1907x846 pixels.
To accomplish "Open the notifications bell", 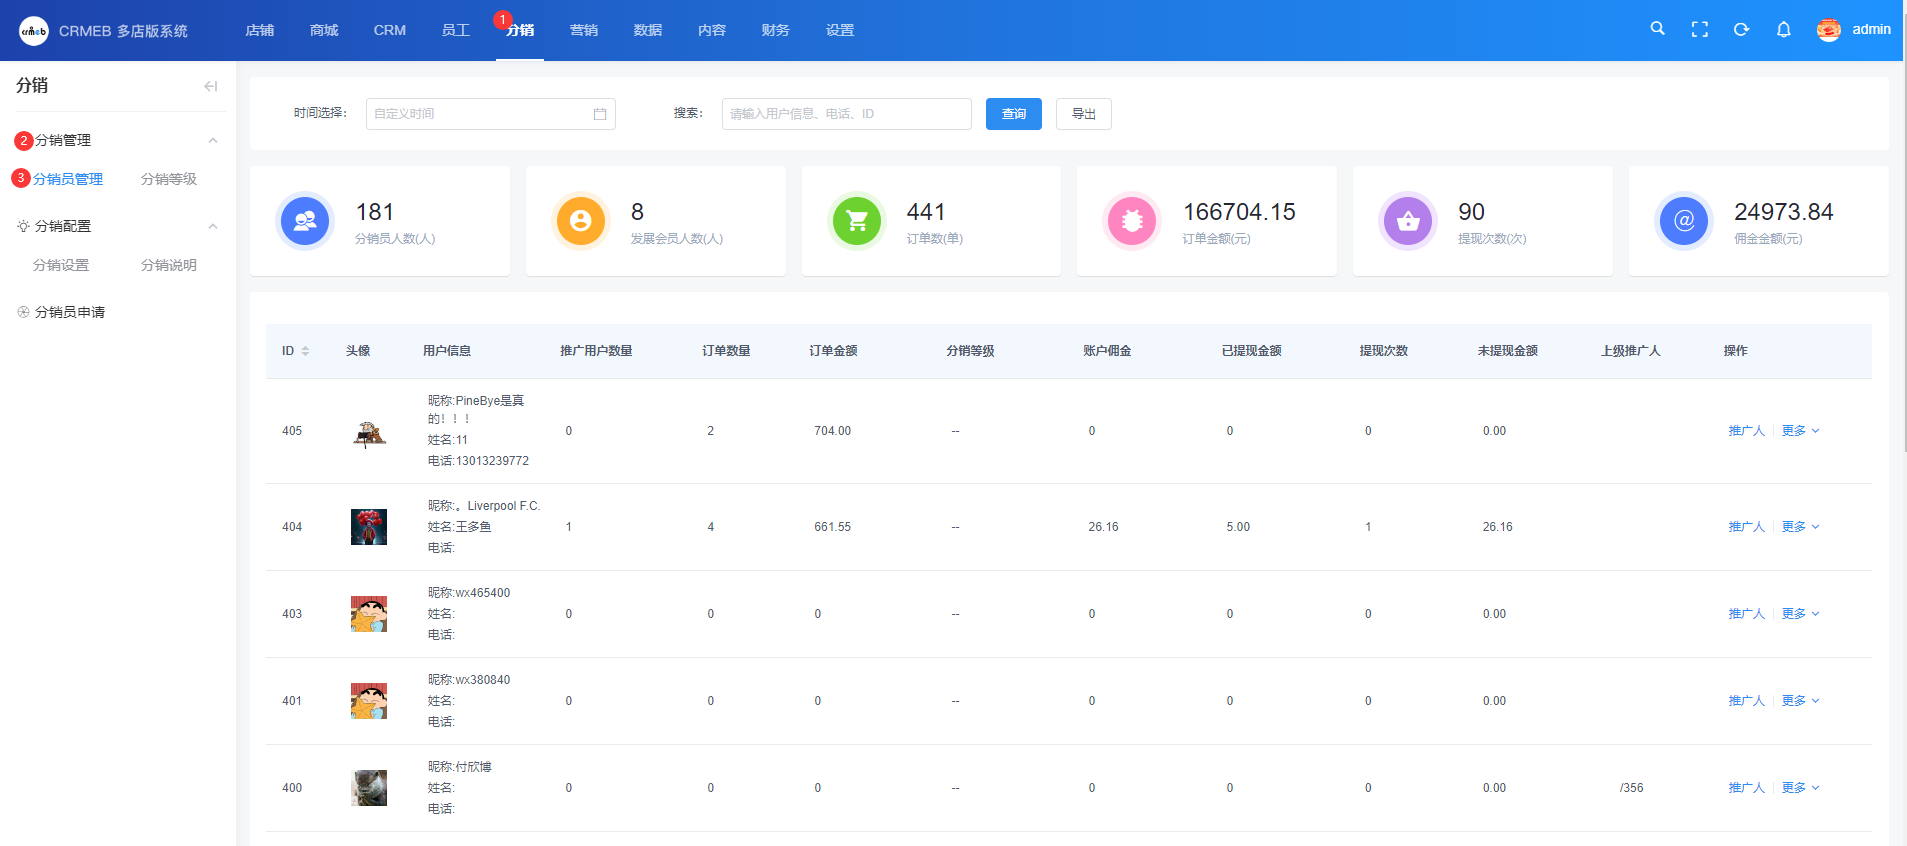I will [x=1783, y=30].
